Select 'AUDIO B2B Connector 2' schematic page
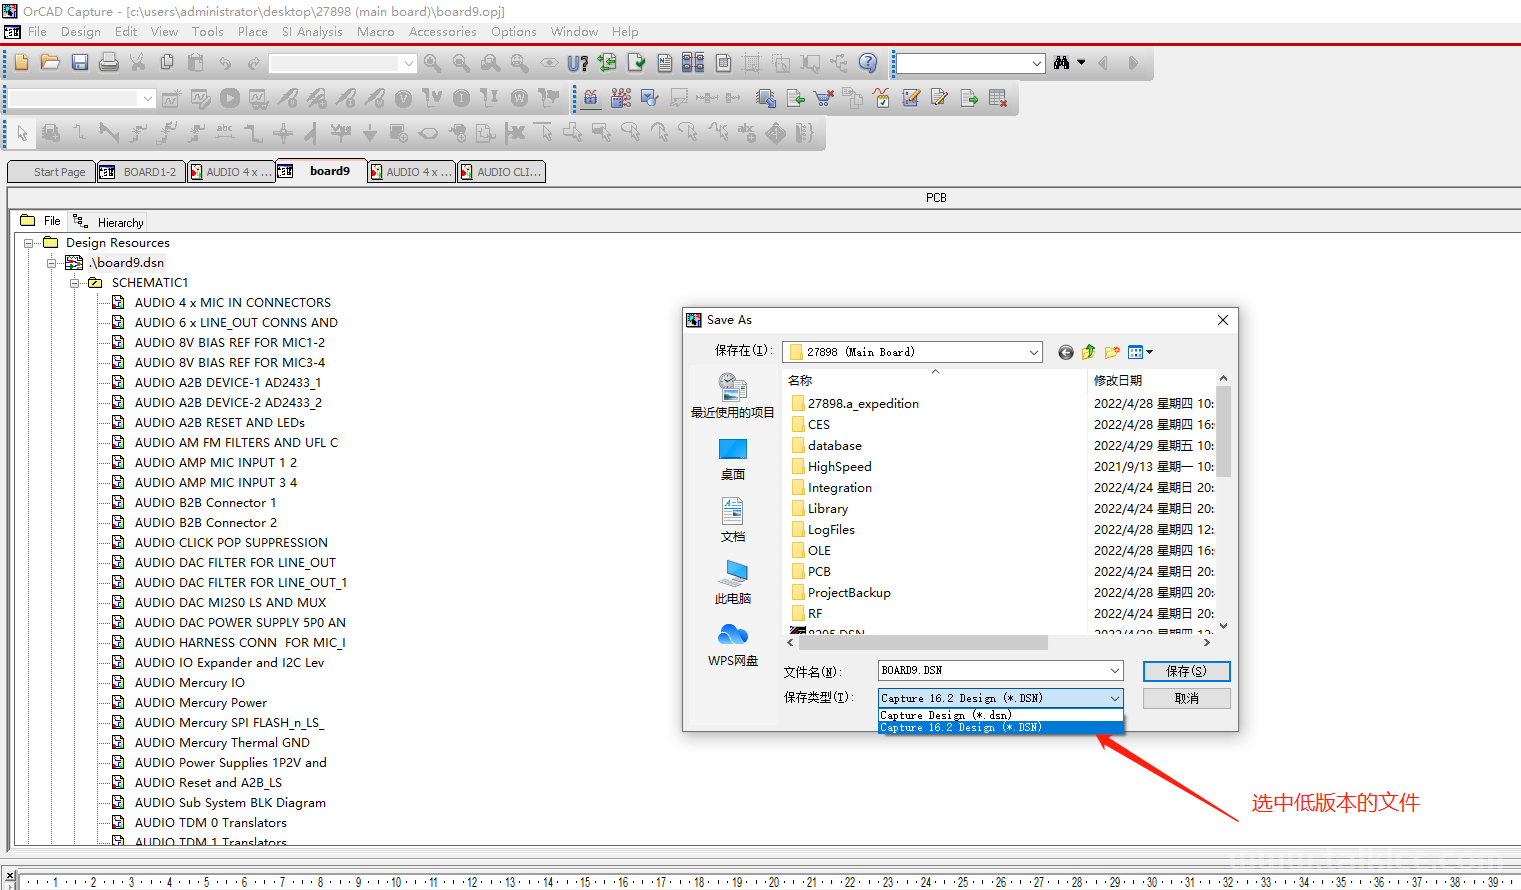The width and height of the screenshot is (1521, 890). coord(205,523)
